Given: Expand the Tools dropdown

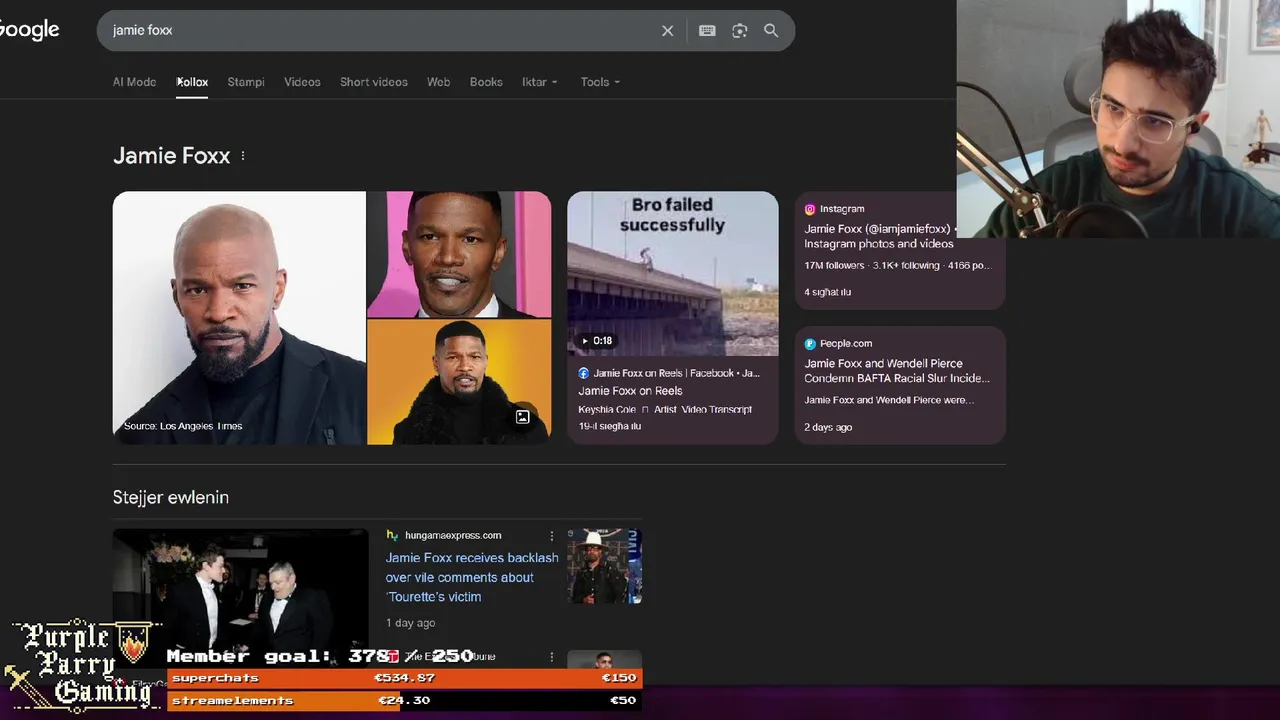Looking at the screenshot, I should coord(600,82).
